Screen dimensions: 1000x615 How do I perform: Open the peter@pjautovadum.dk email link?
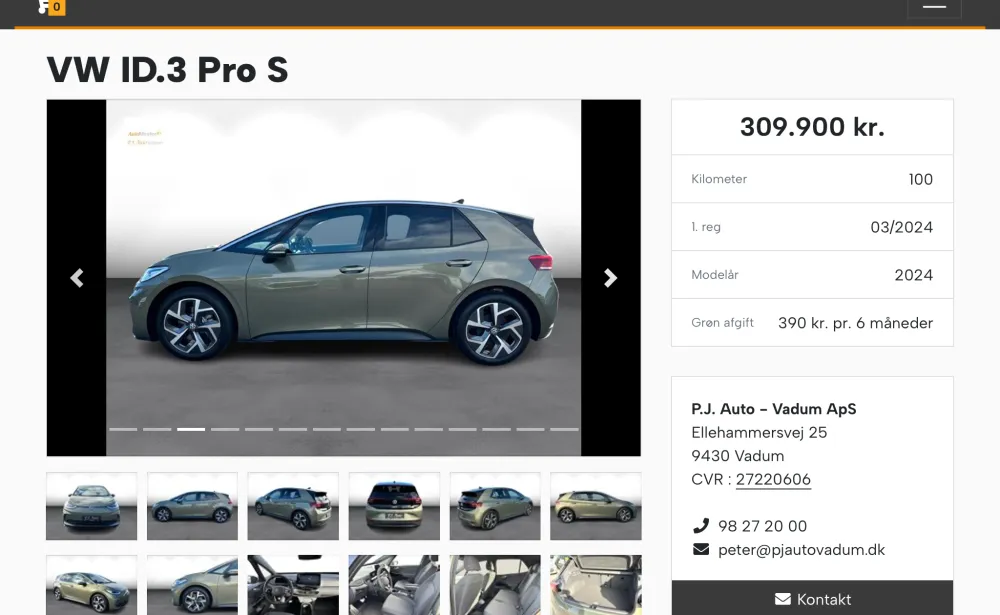click(x=802, y=550)
